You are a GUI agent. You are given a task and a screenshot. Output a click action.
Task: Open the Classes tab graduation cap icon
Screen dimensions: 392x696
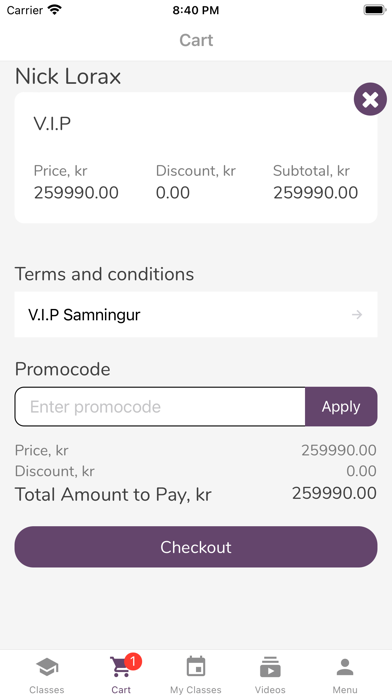click(x=47, y=667)
